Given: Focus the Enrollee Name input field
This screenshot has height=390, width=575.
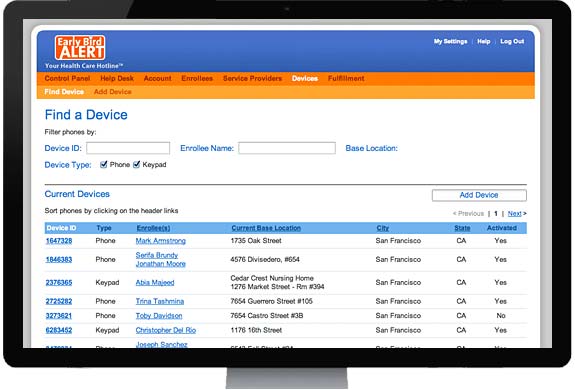Looking at the screenshot, I should [x=287, y=148].
